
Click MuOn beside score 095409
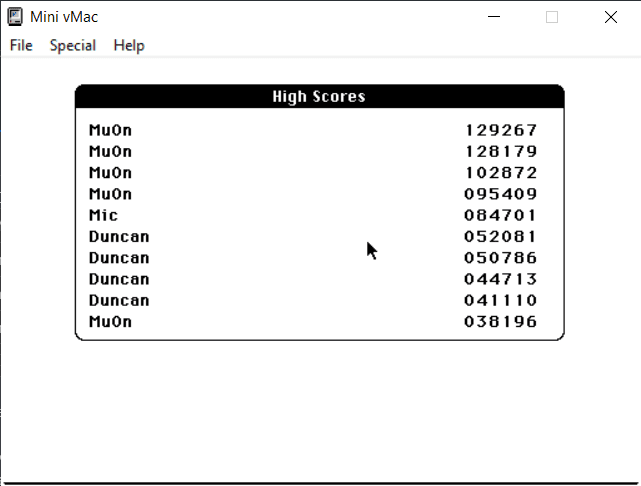tap(110, 194)
